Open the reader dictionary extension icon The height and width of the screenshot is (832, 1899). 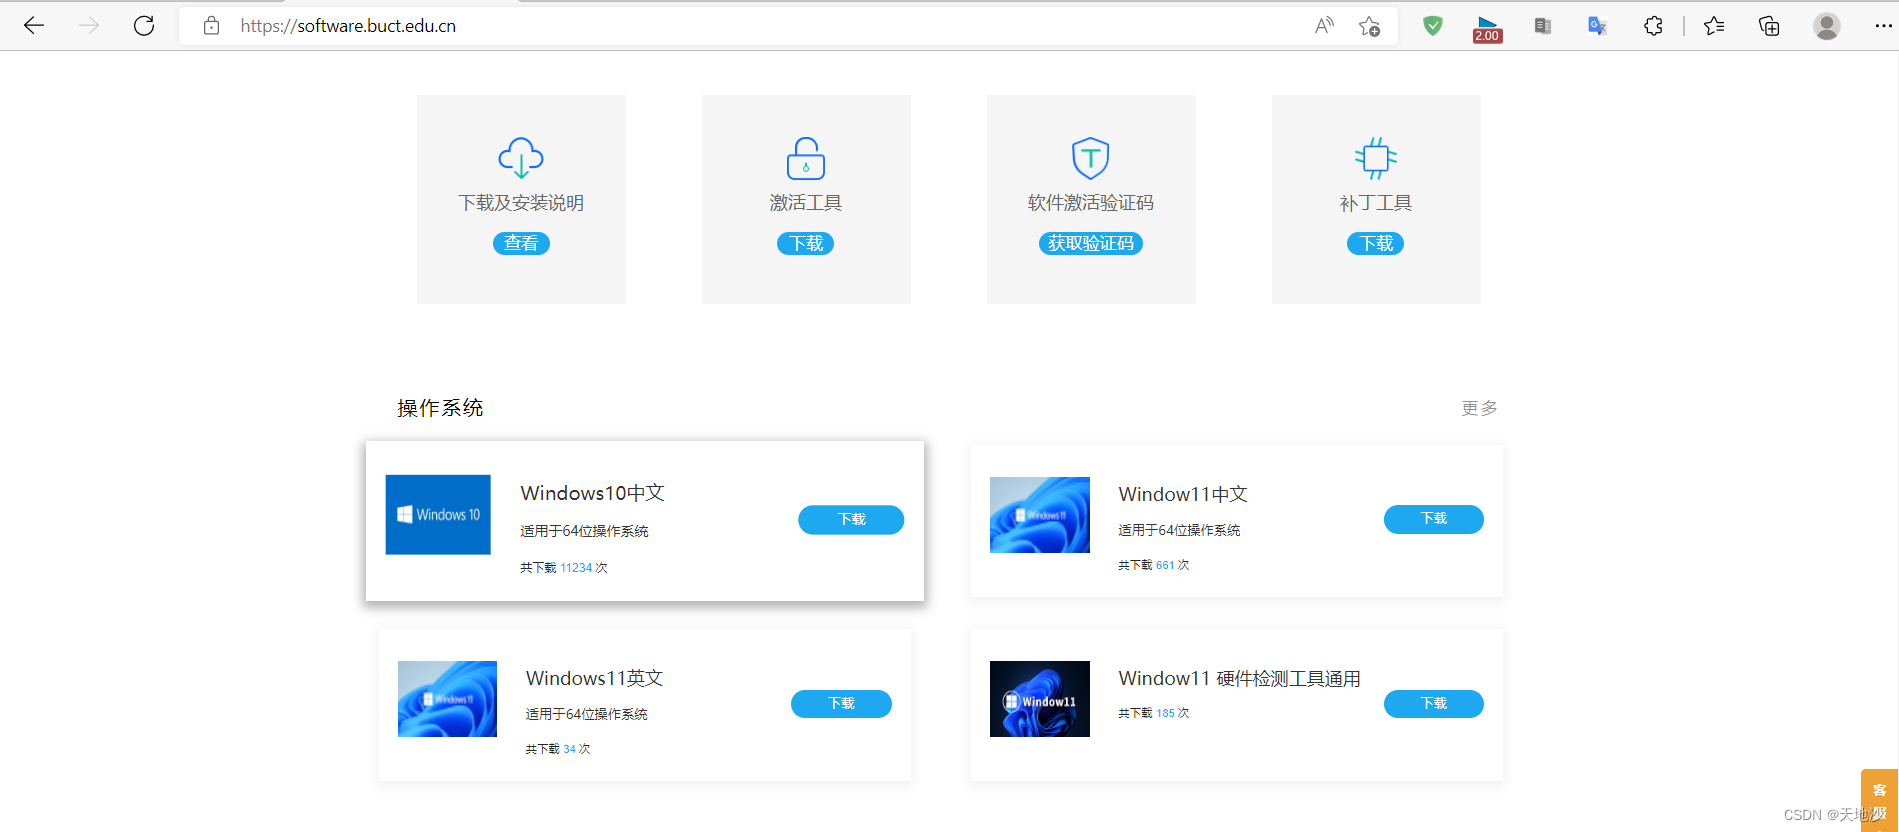[x=1543, y=26]
